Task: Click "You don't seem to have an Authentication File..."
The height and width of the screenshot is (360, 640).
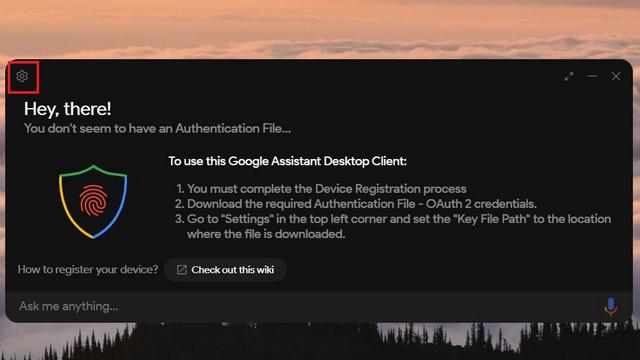Action: 157,129
